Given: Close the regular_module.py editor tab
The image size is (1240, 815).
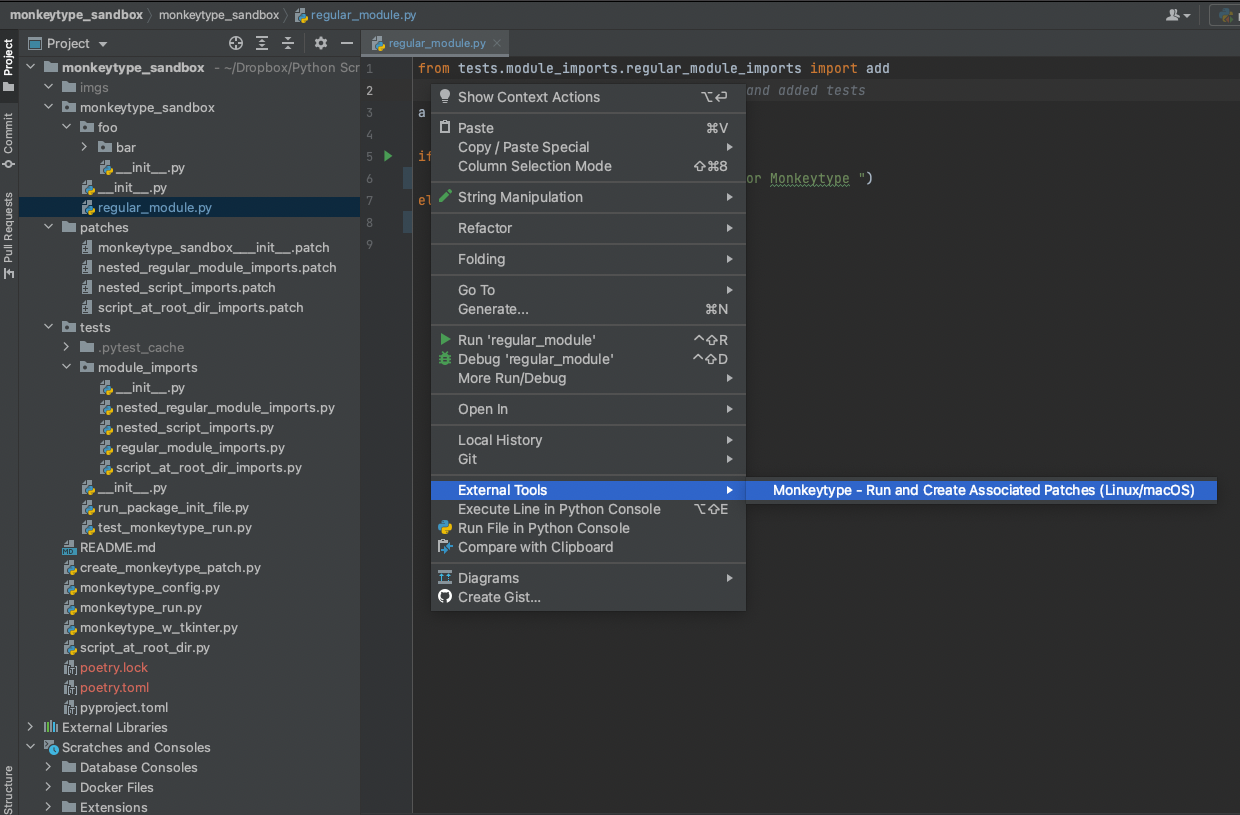Looking at the screenshot, I should 498,43.
